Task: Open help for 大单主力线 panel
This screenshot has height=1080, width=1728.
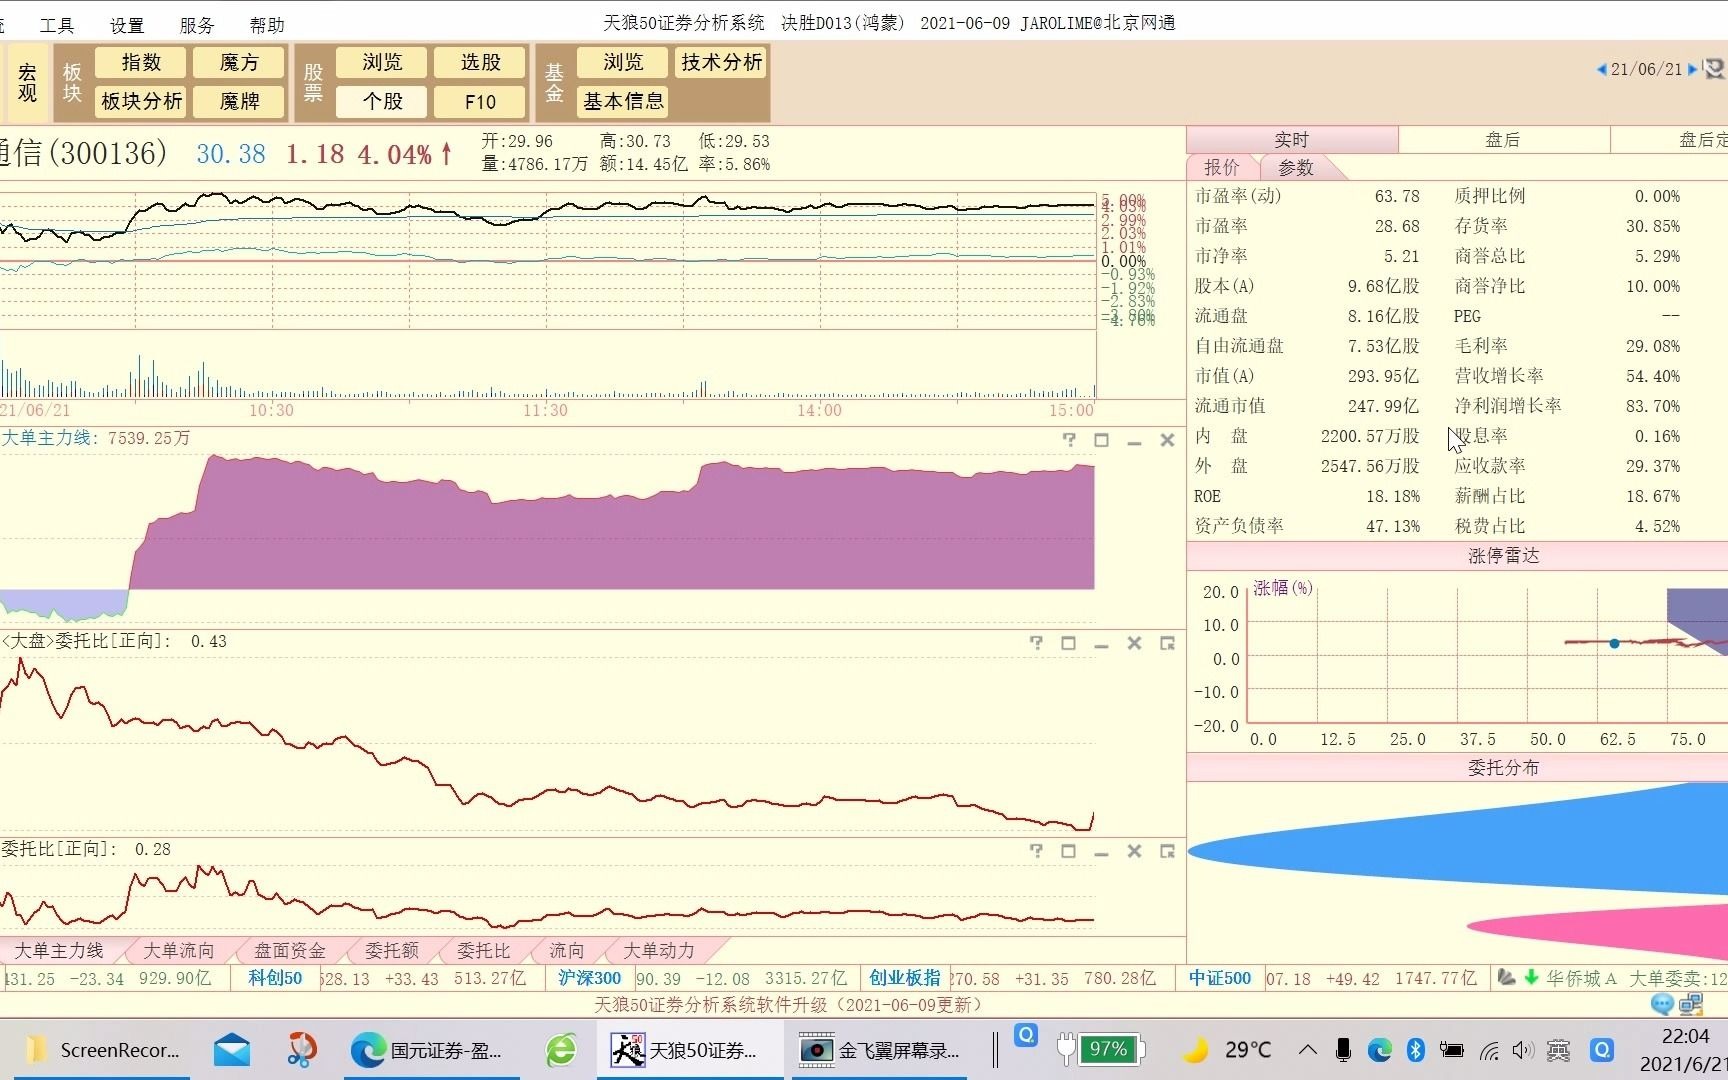Action: pyautogui.click(x=1069, y=440)
